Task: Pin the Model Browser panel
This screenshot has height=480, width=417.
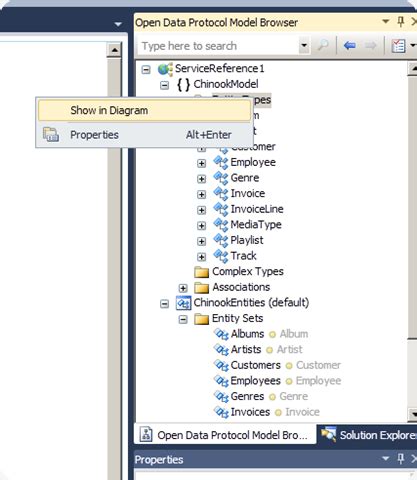Action: tap(401, 22)
